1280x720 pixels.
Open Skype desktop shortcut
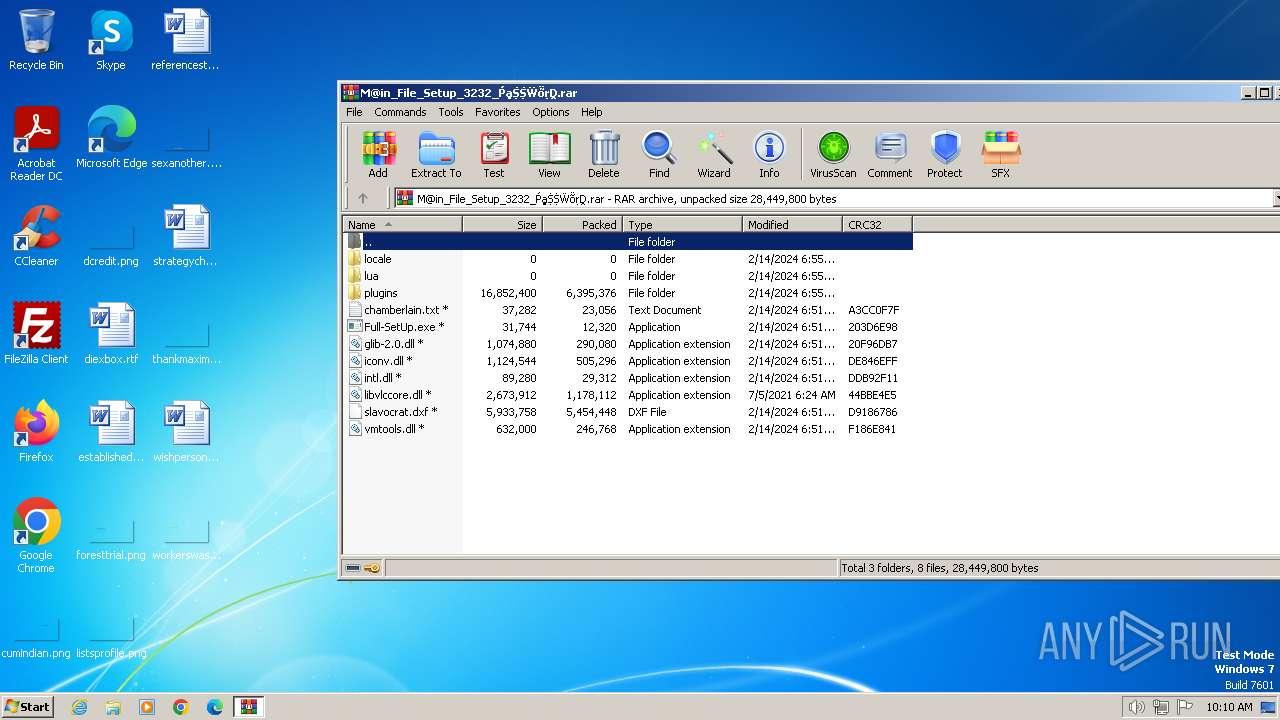[110, 40]
